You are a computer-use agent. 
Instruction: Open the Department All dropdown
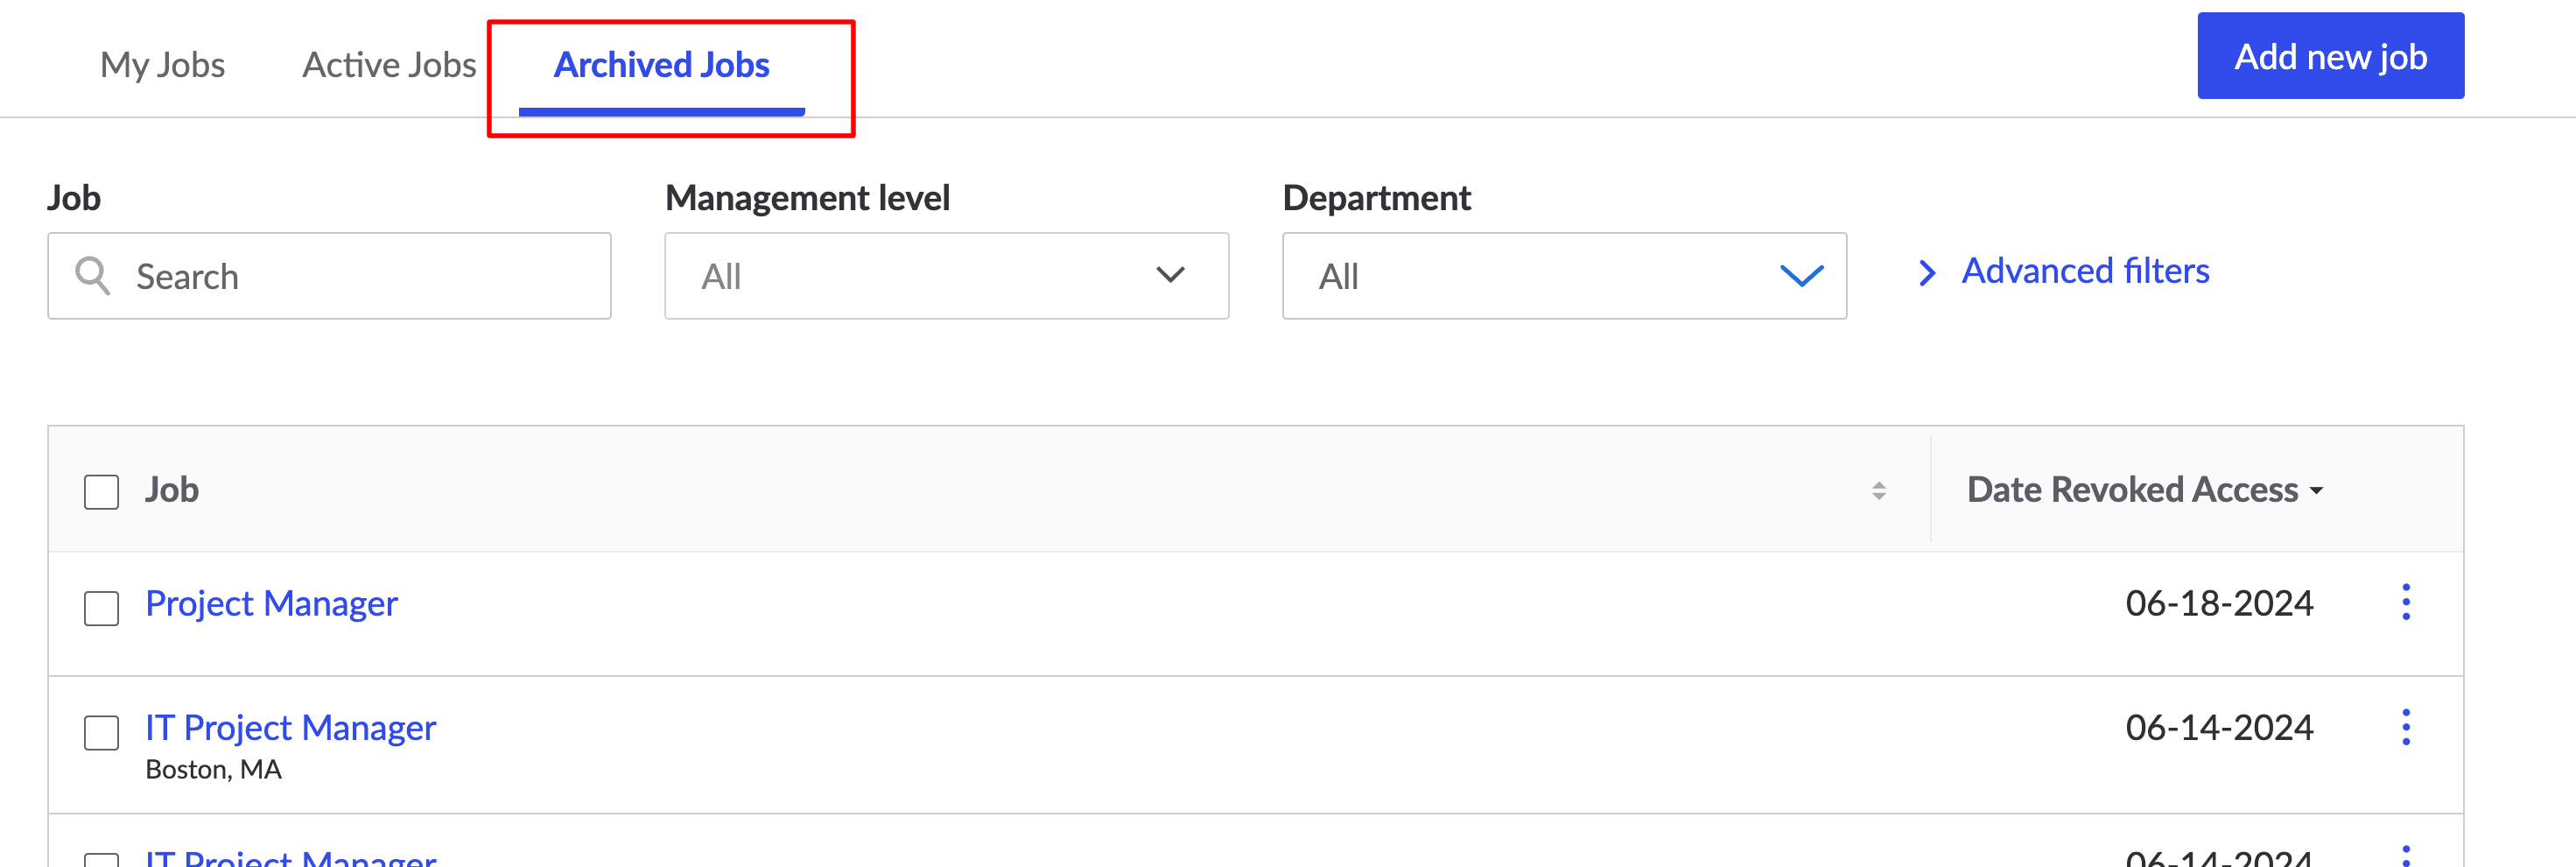1564,276
